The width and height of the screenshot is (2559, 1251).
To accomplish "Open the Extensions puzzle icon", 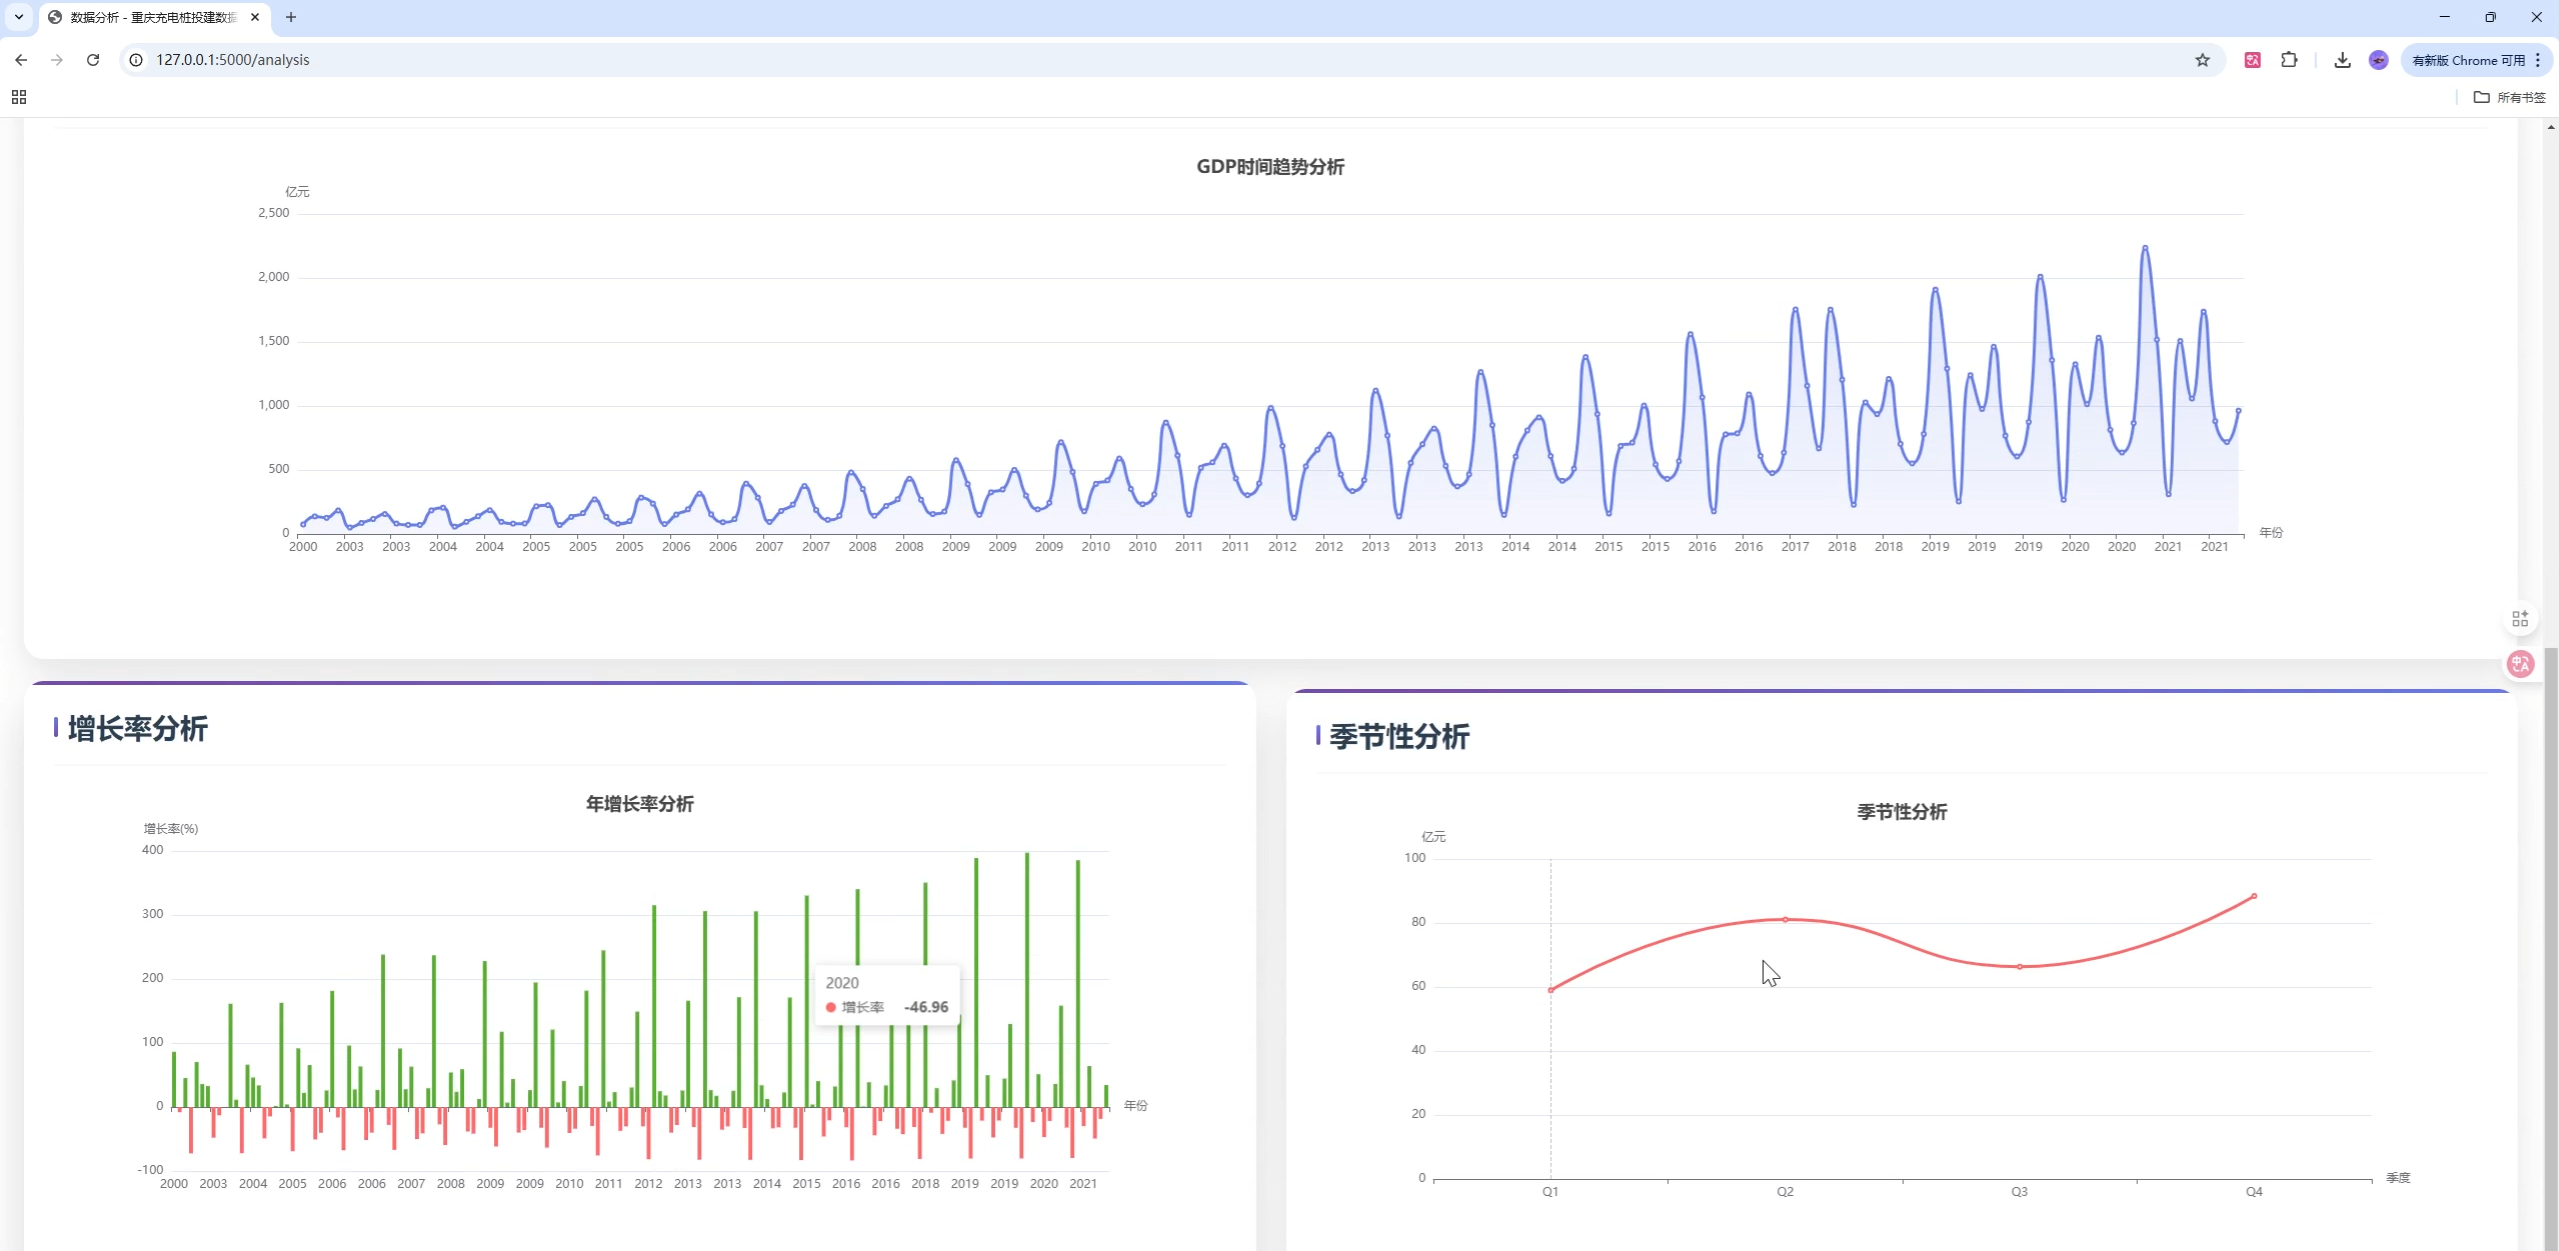I will pyautogui.click(x=2289, y=60).
